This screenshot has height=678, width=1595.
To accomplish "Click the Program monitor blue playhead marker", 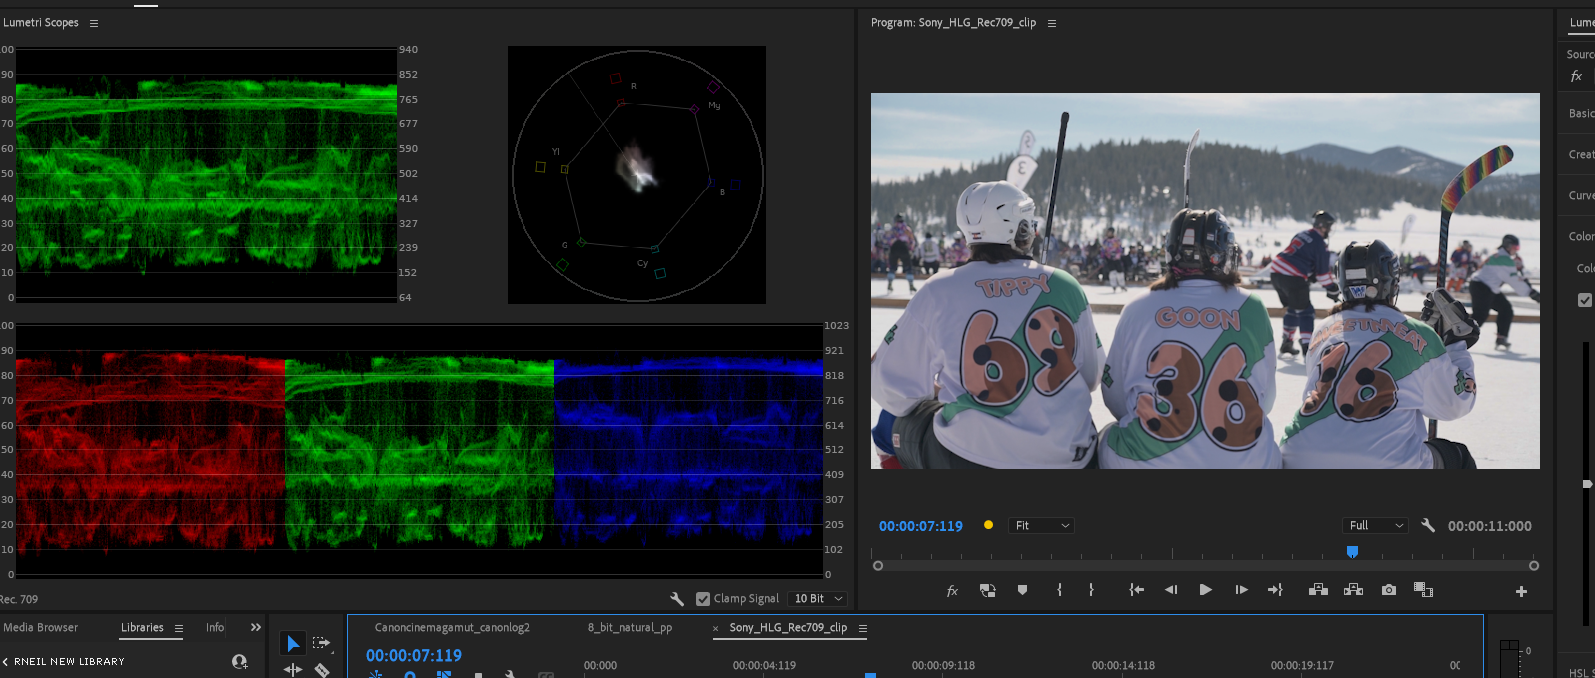I will point(1352,551).
